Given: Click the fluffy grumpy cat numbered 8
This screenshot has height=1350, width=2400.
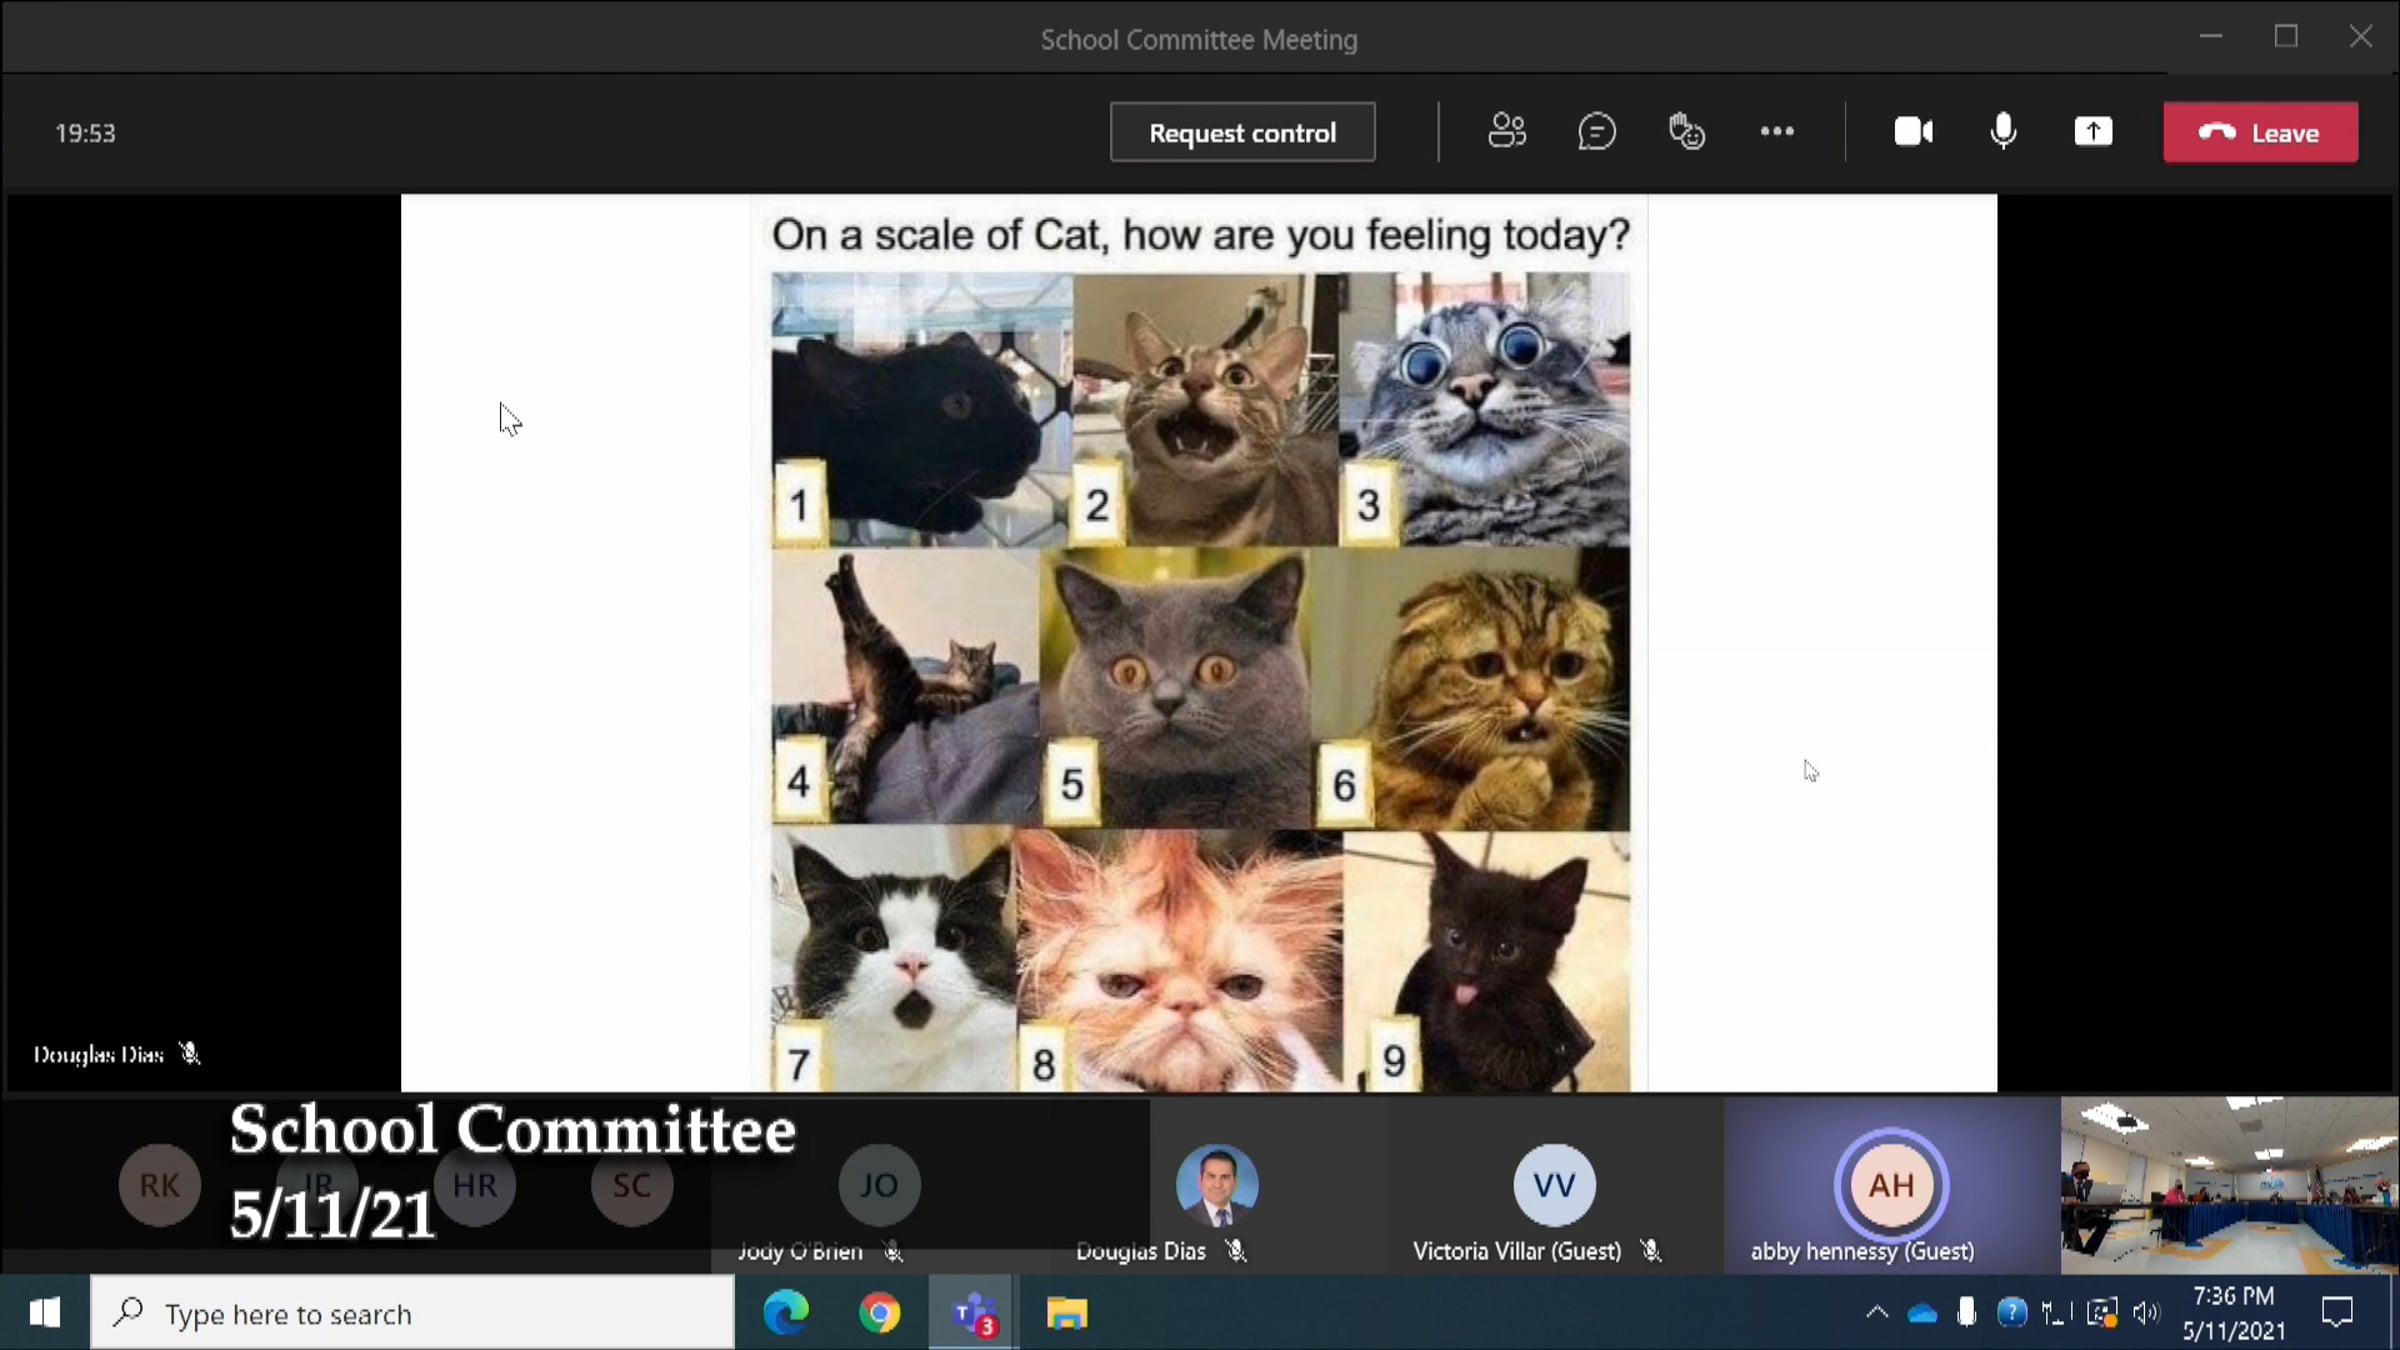Looking at the screenshot, I should (x=1180, y=960).
